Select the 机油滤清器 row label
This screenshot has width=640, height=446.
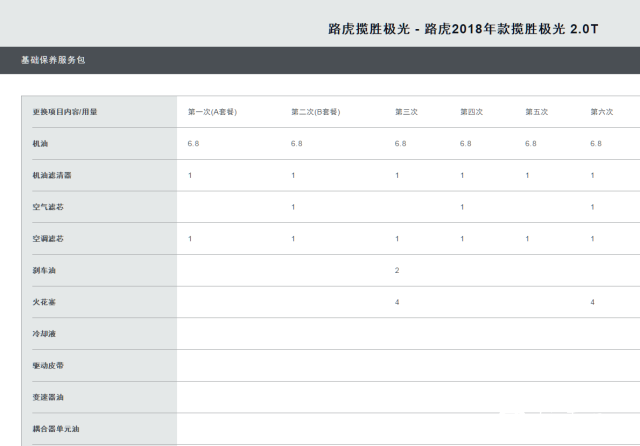pos(51,176)
